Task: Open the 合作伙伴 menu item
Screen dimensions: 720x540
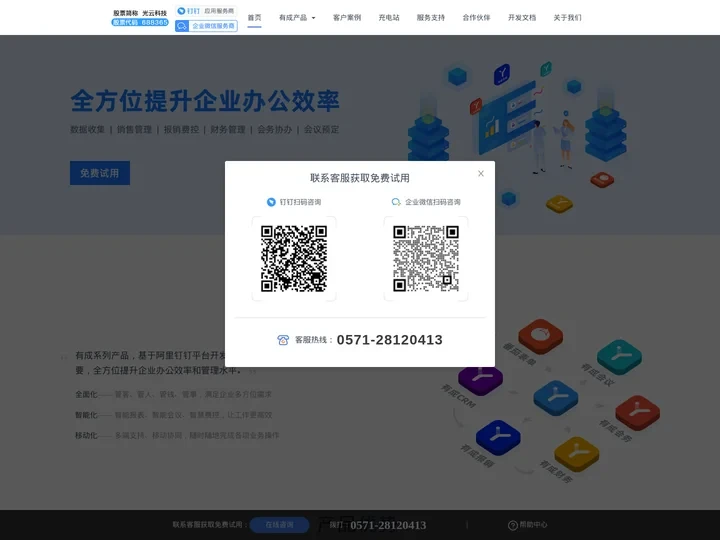Action: (x=476, y=17)
